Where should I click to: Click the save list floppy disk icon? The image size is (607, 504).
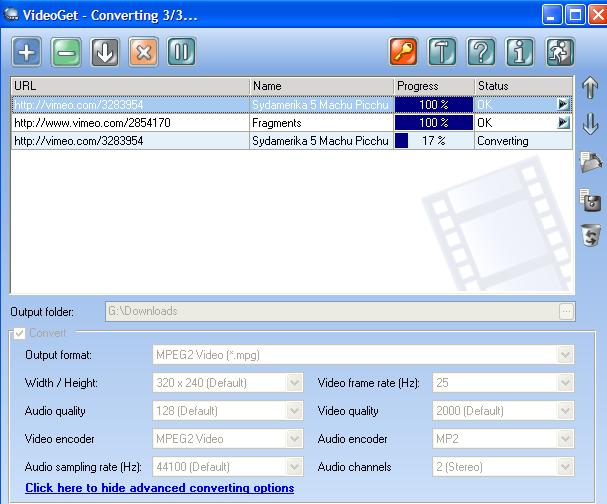pyautogui.click(x=590, y=200)
